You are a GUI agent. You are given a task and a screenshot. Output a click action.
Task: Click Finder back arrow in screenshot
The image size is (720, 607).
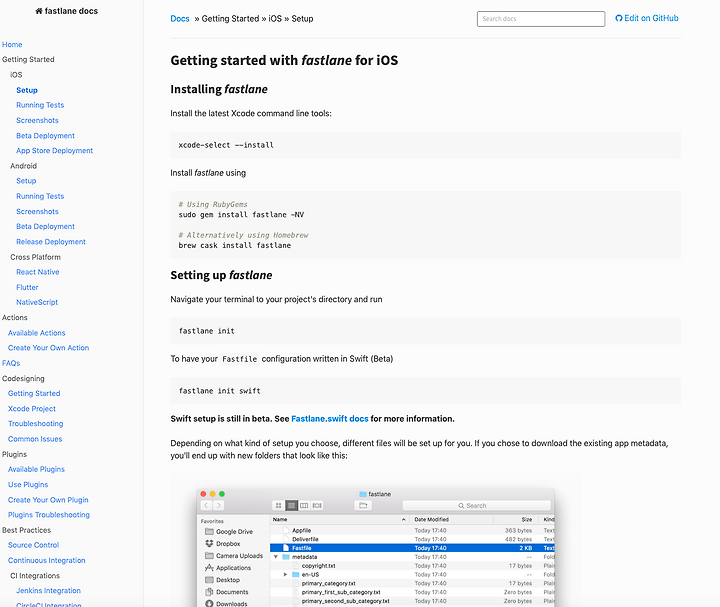coord(206,506)
